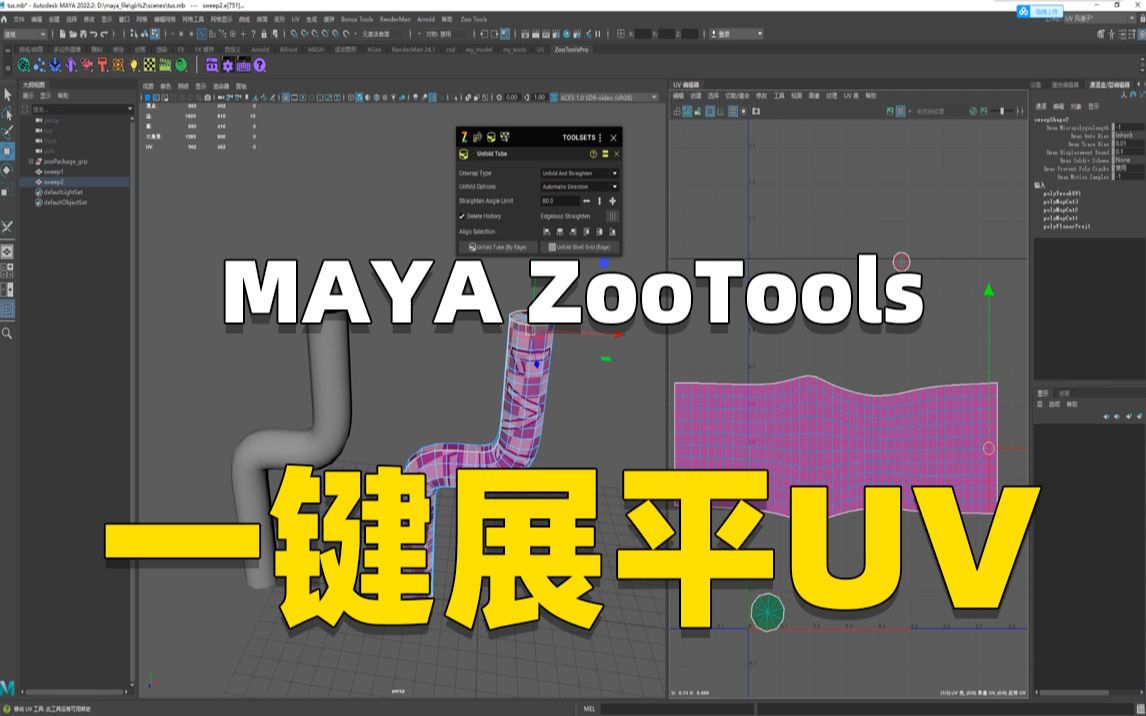The height and width of the screenshot is (716, 1146).
Task: Click the Unfold Tube (By Edge) button
Action: [x=499, y=245]
